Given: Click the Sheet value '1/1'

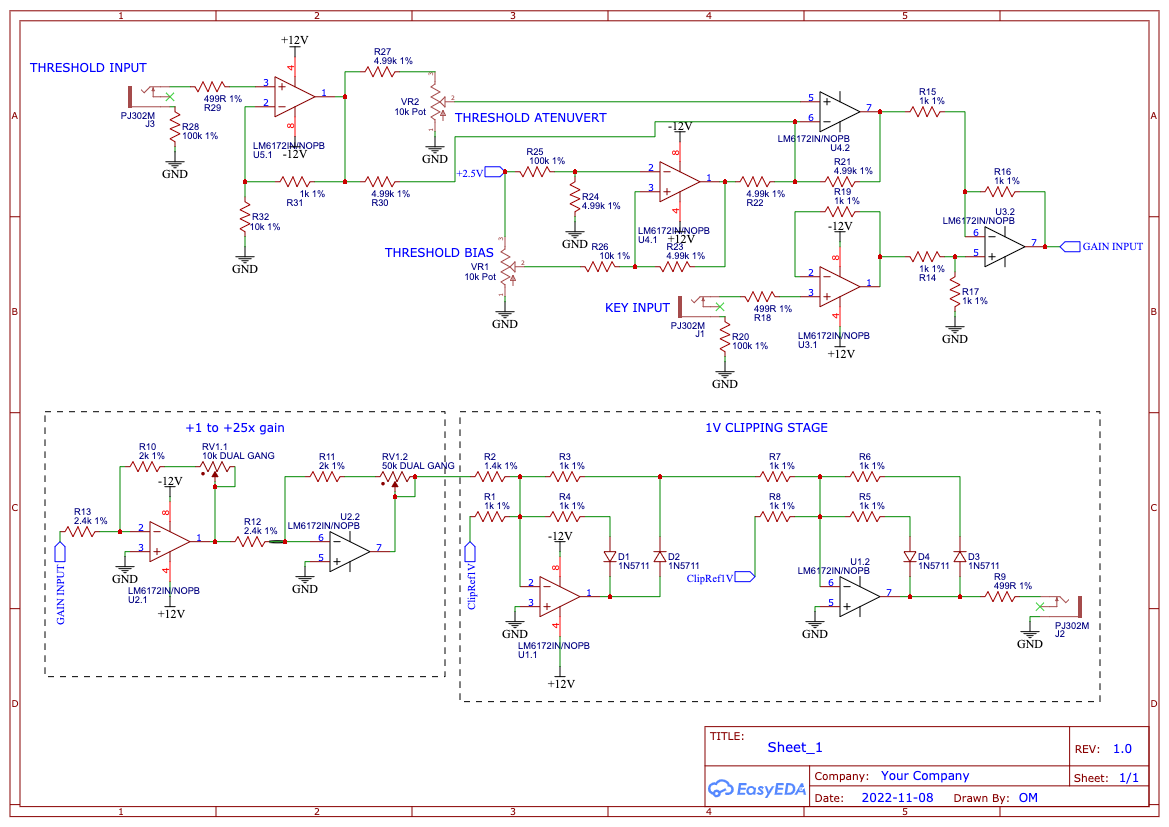Looking at the screenshot, I should [1129, 778].
